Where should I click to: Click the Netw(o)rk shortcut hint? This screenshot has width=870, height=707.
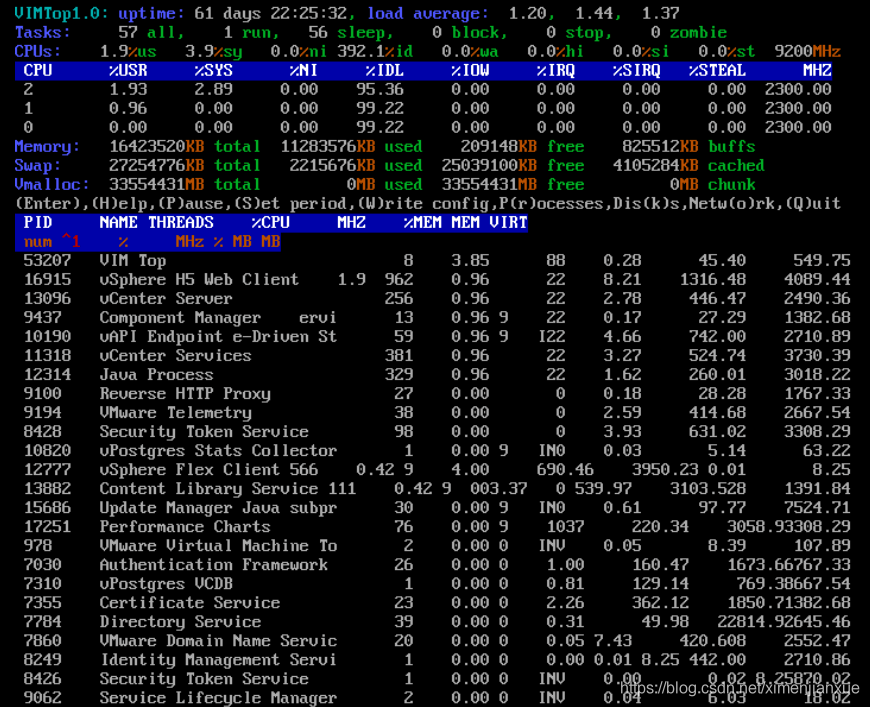[x=735, y=204]
